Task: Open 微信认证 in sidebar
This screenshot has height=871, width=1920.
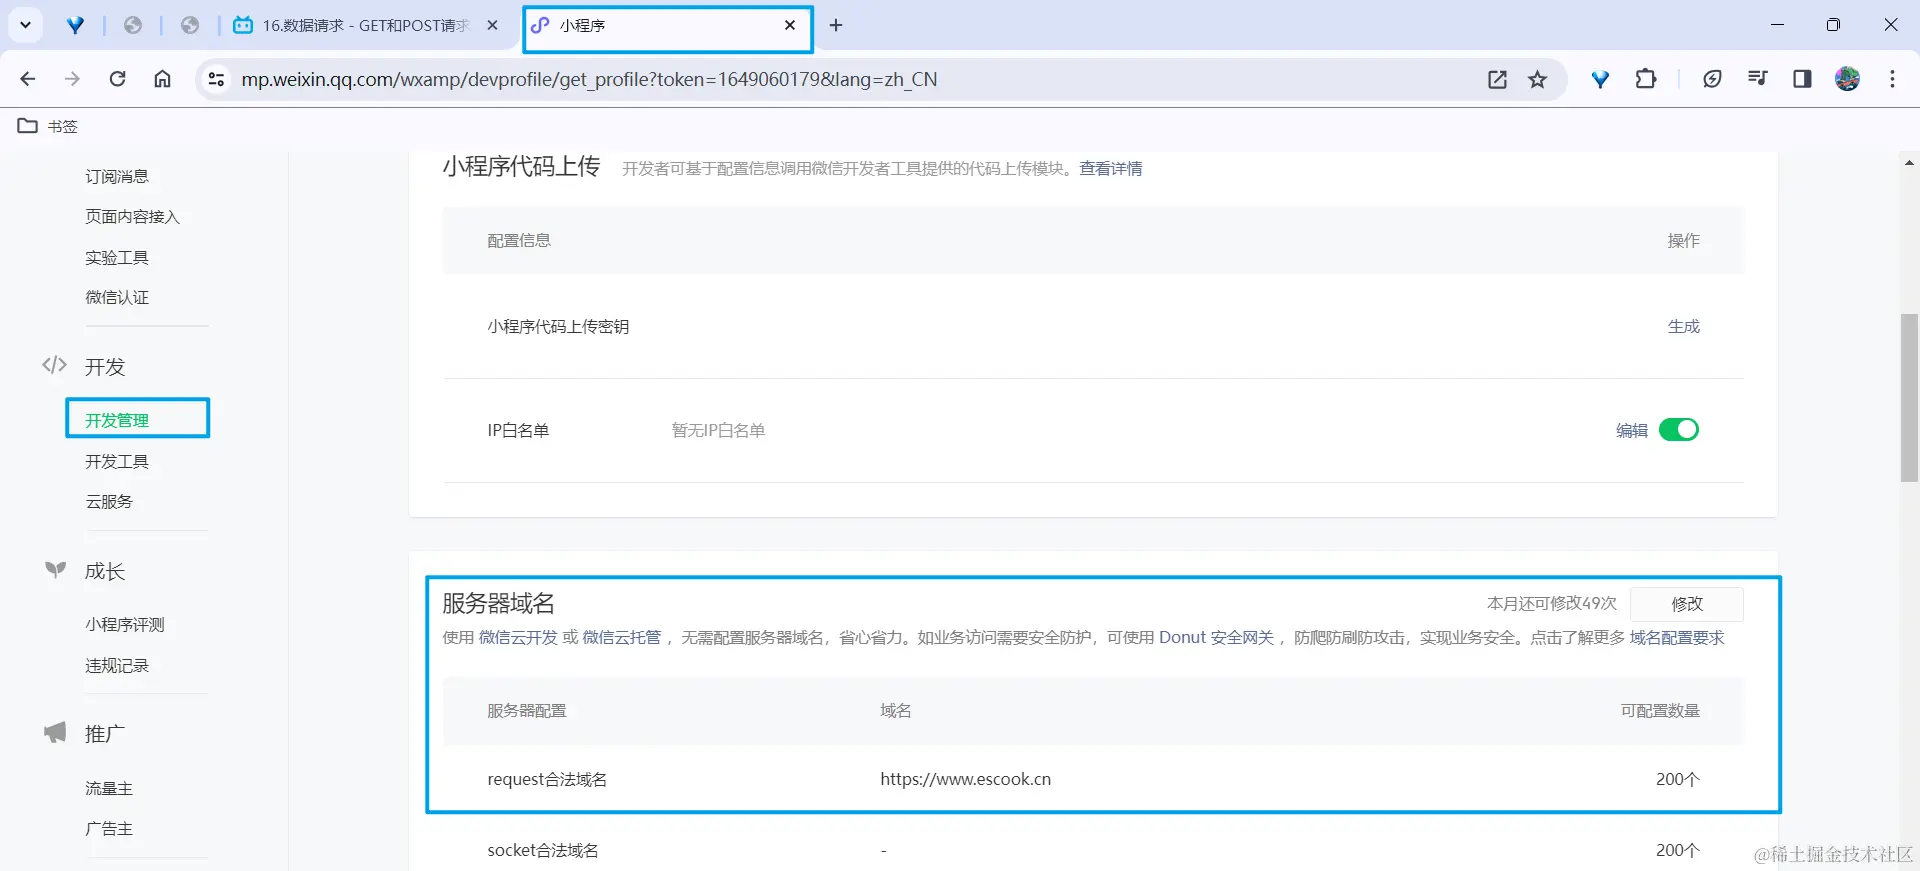Action: pyautogui.click(x=117, y=297)
